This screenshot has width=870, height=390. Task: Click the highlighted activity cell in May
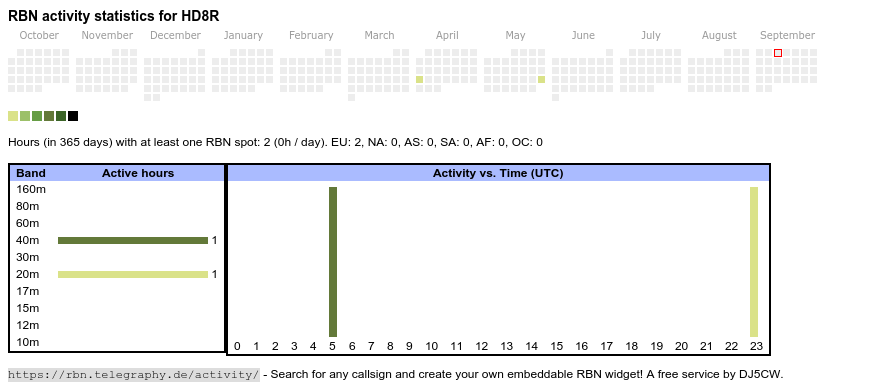click(x=542, y=79)
